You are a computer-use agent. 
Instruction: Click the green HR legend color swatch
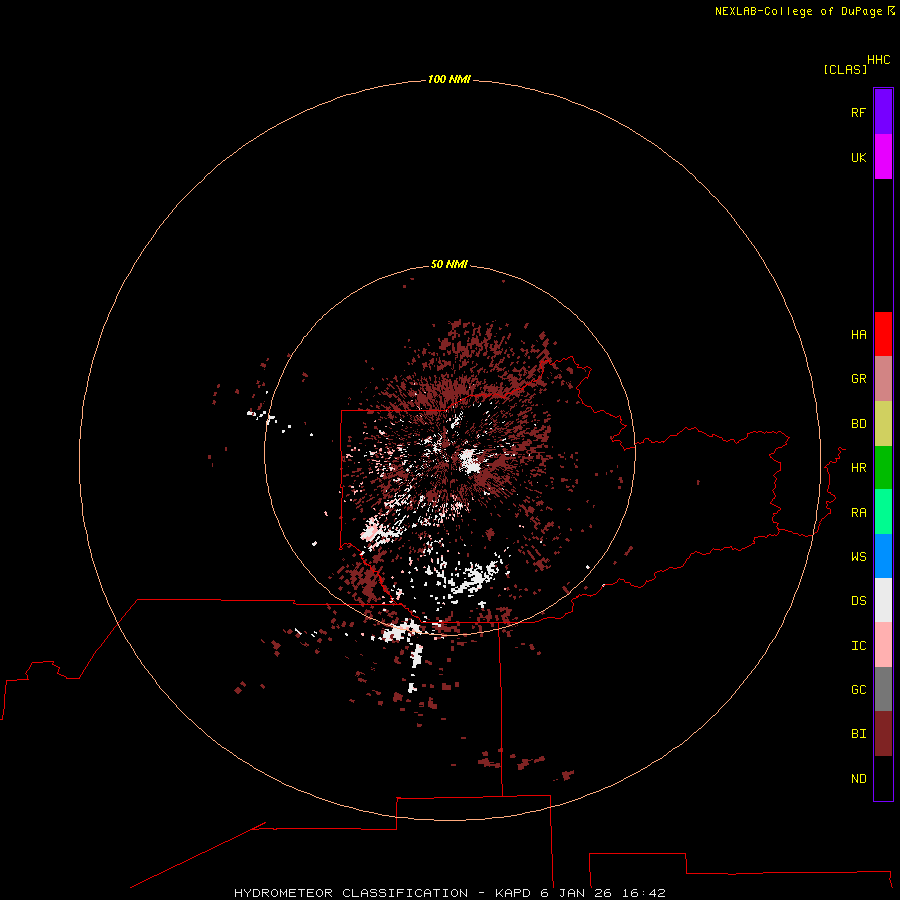click(x=883, y=468)
